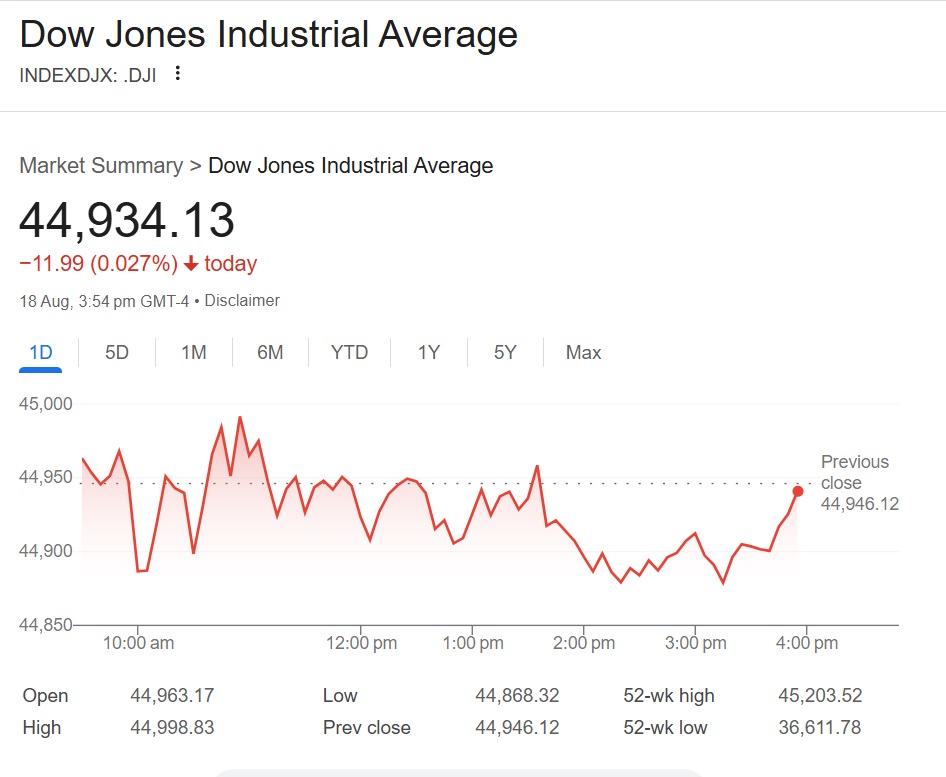
Task: Select the red endpoint dot on the chart
Action: [x=798, y=491]
